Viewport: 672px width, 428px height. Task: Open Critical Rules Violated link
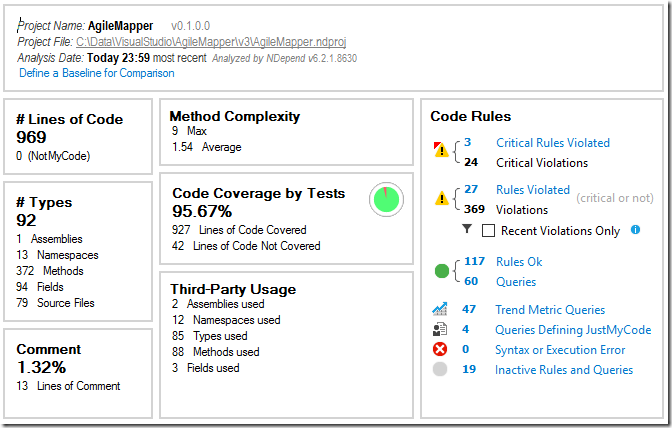tap(553, 143)
